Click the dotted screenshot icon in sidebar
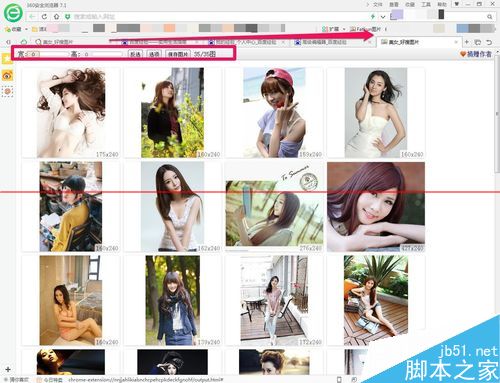500x383 pixels. pos(7,91)
